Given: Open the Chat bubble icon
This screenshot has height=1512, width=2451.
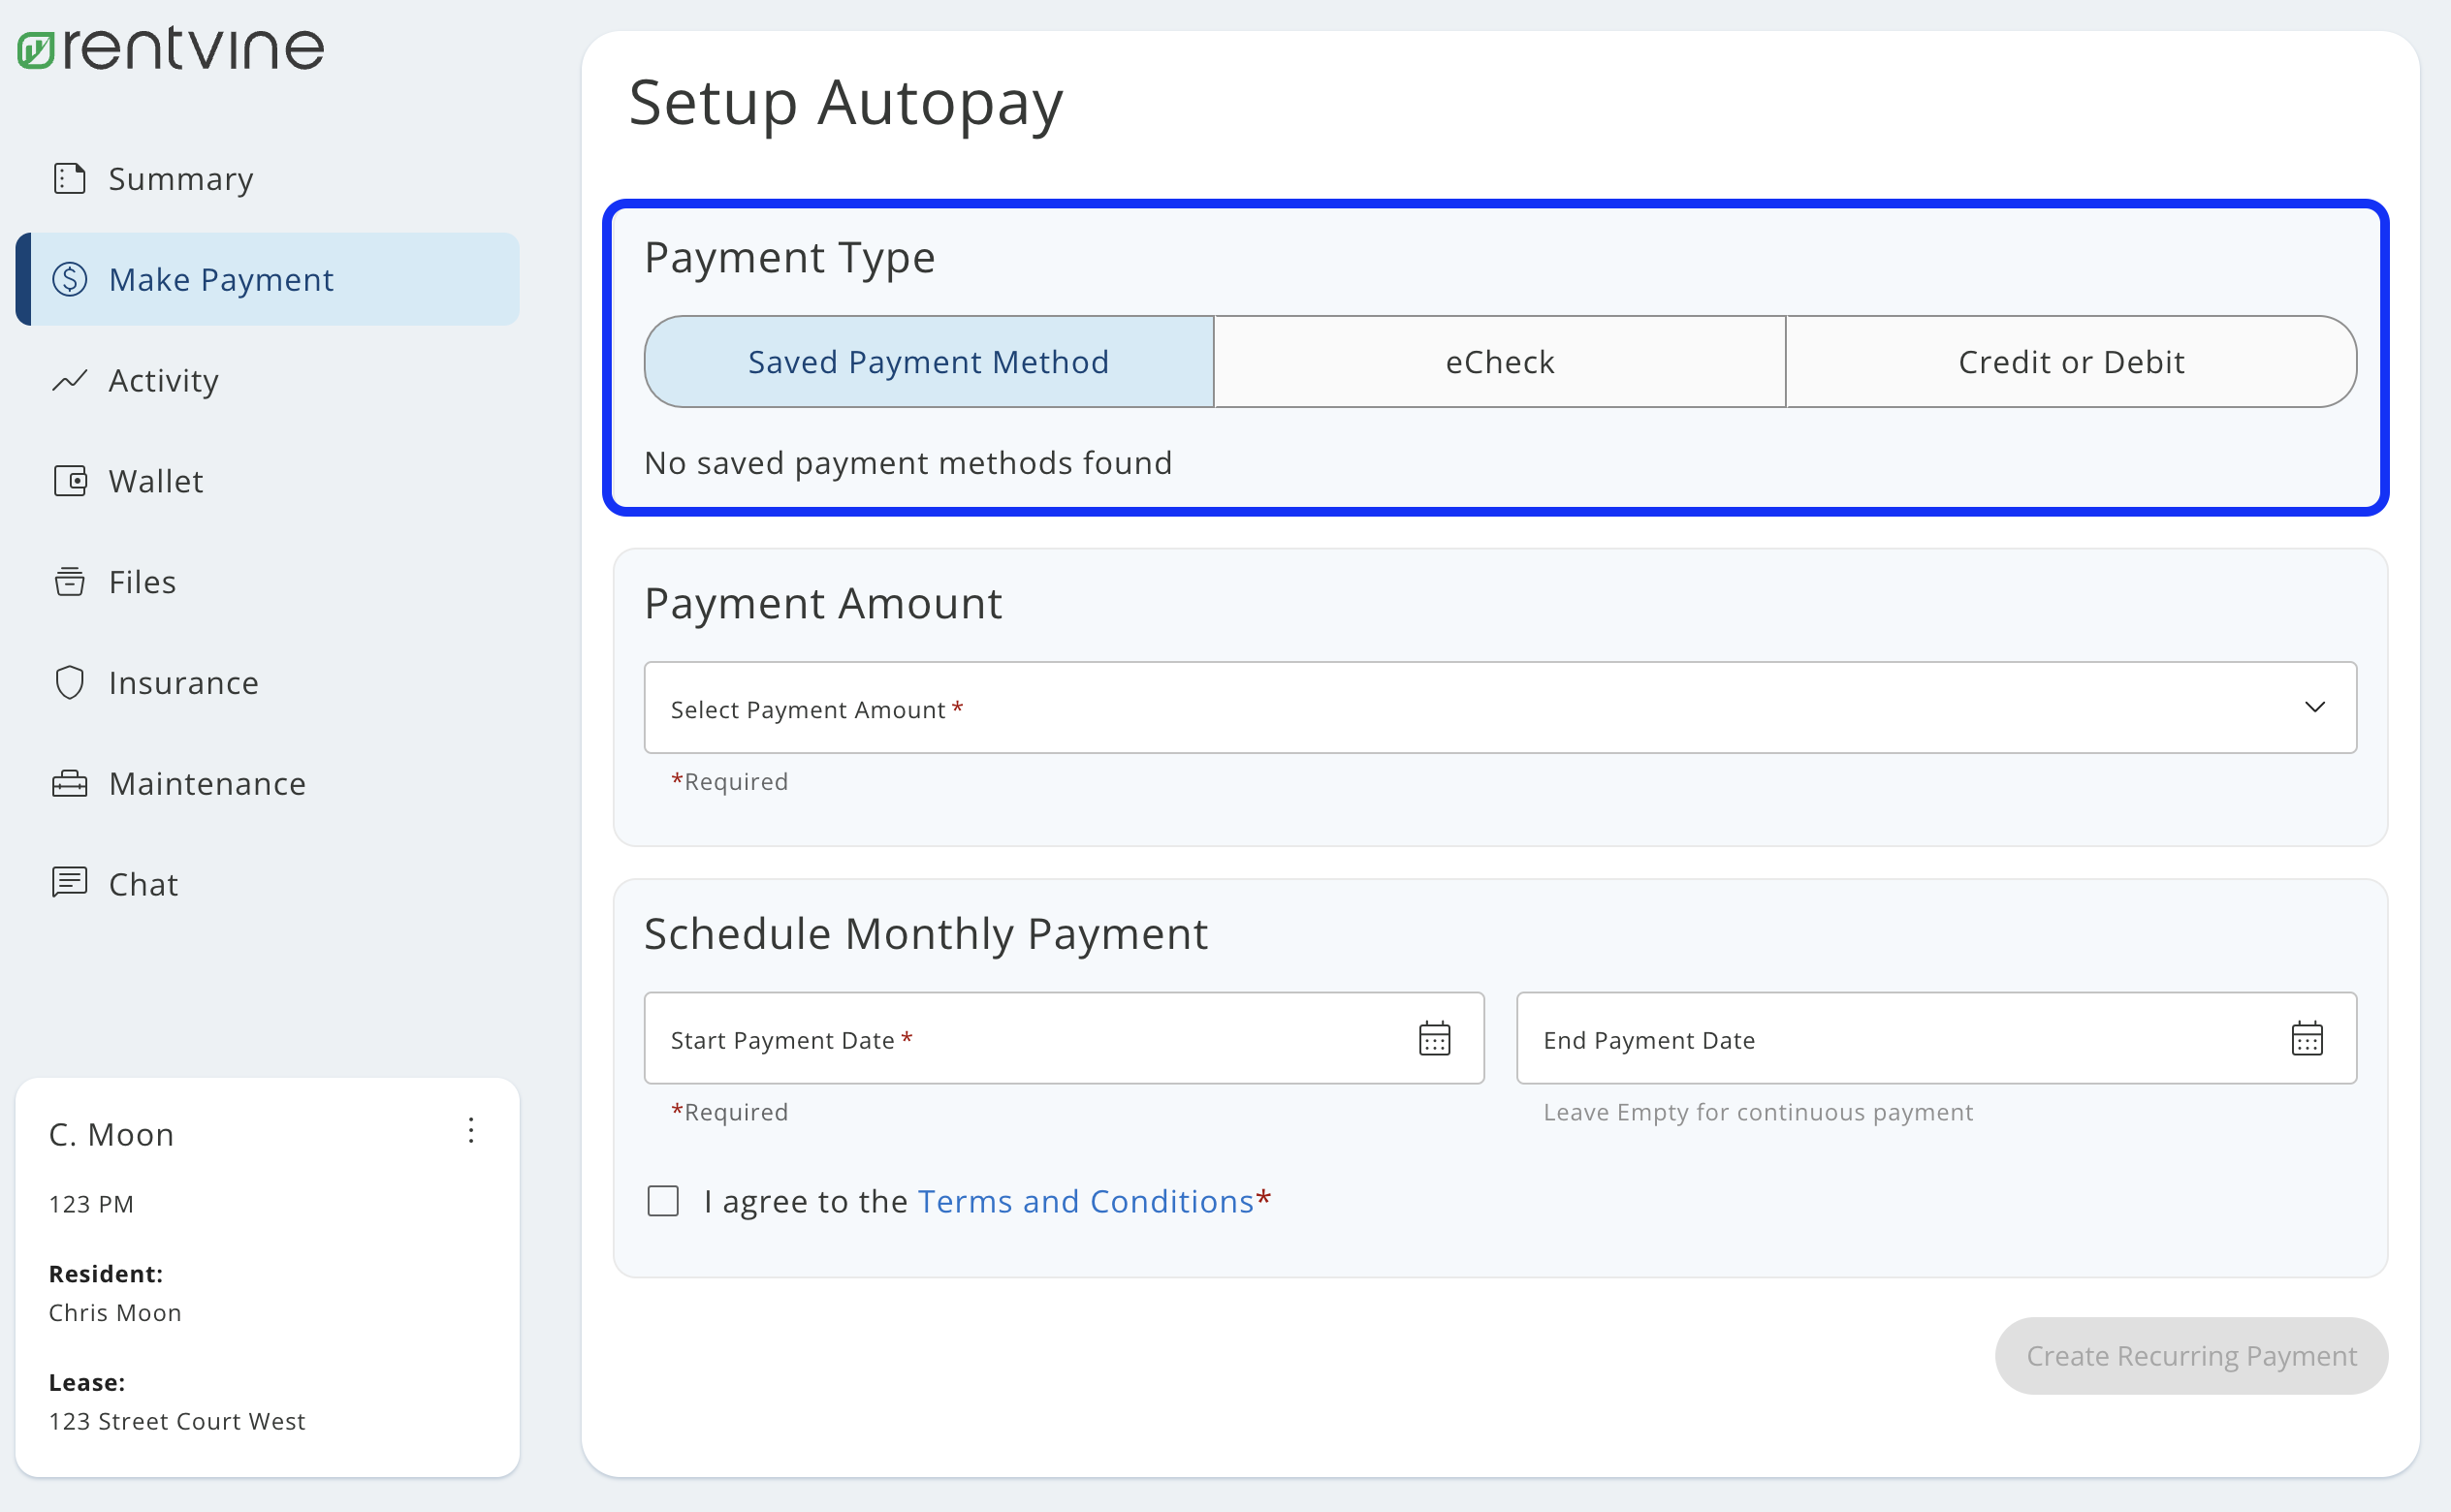Looking at the screenshot, I should pyautogui.click(x=68, y=883).
